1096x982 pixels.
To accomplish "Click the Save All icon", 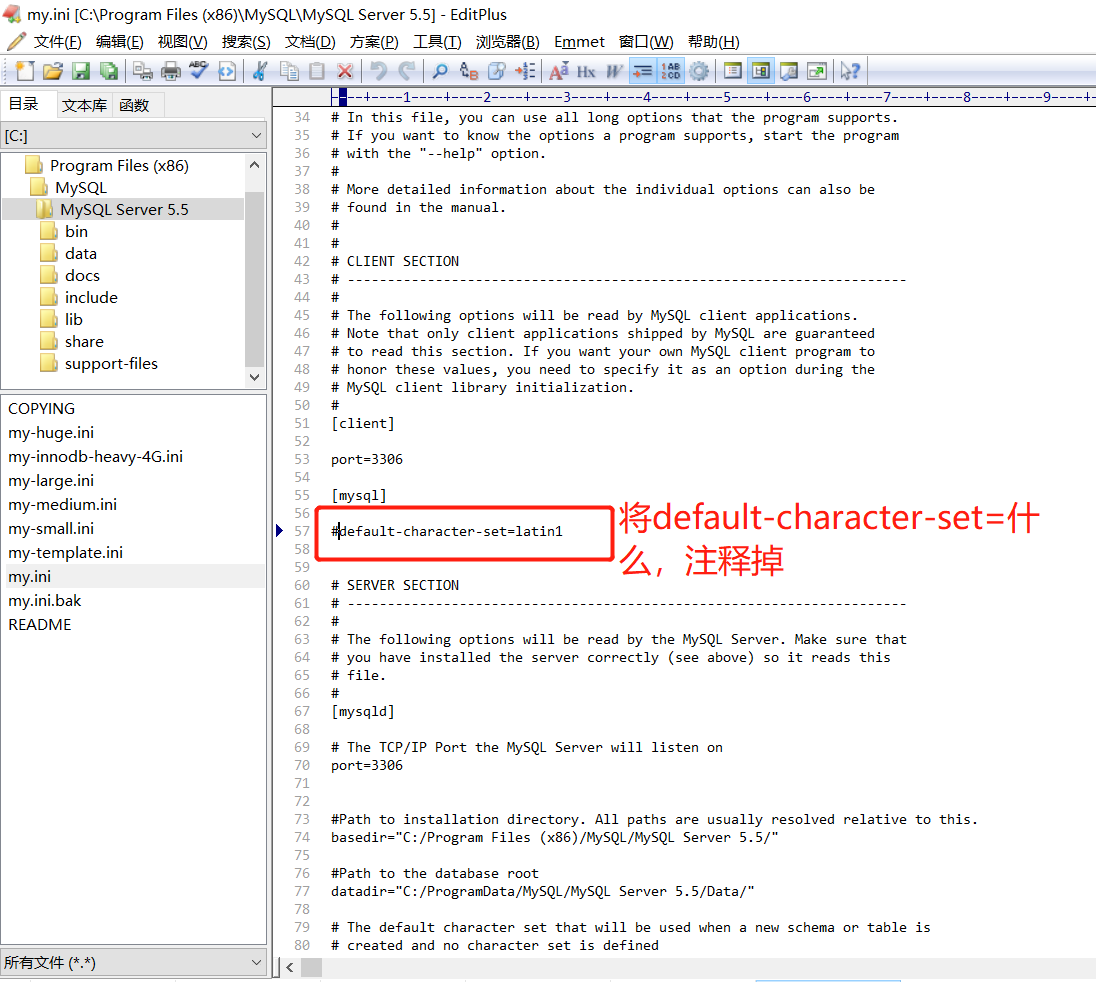I will pos(108,71).
